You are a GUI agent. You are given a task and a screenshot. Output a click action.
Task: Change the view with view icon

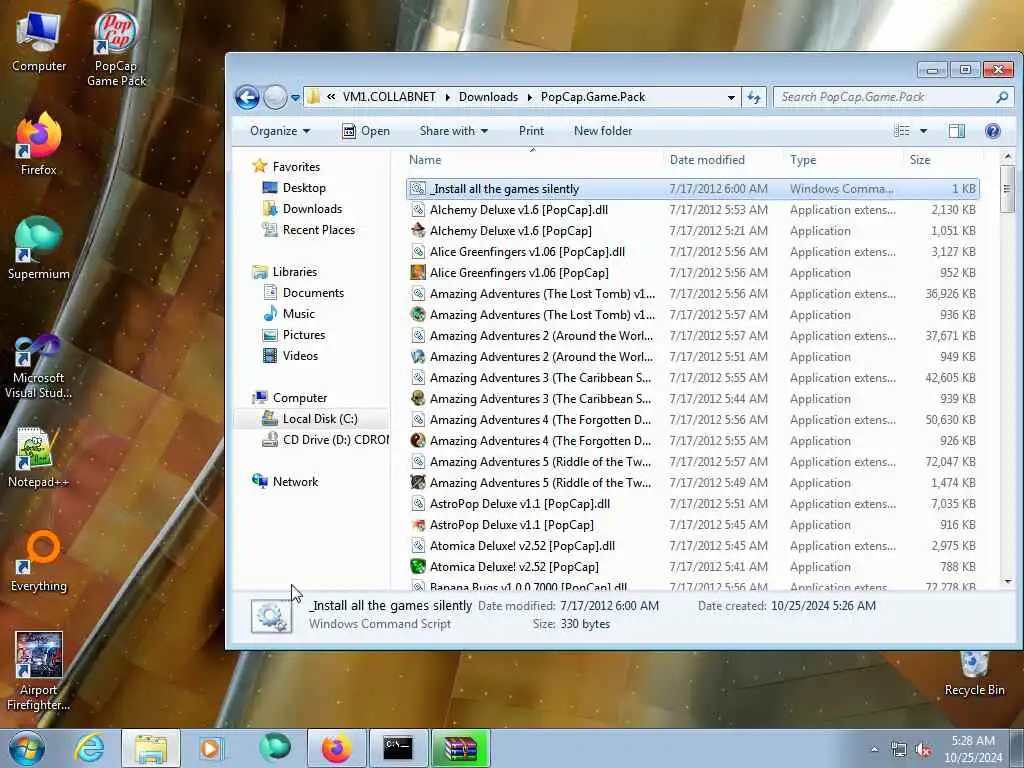[902, 131]
